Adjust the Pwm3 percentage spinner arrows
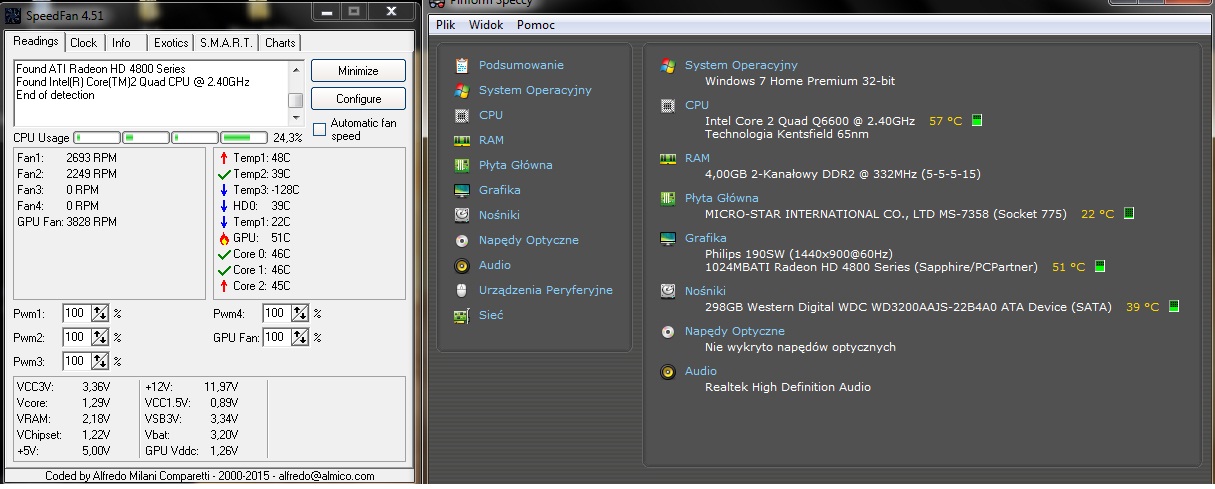The image size is (1215, 489). 100,361
